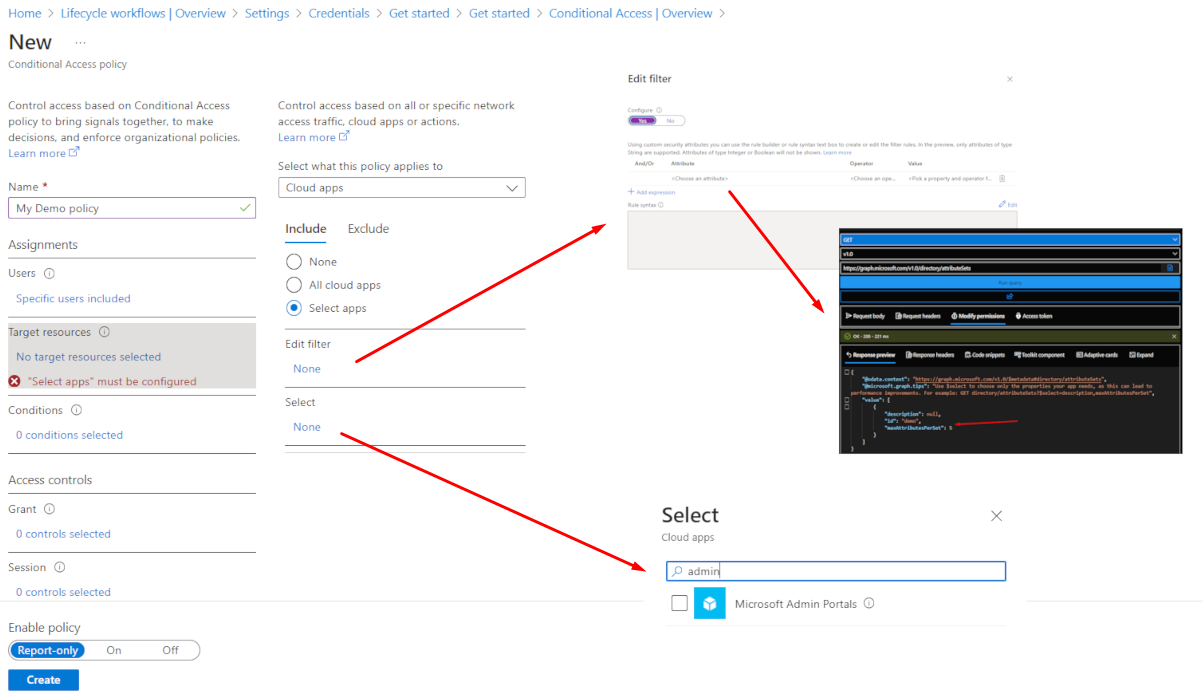Close the Select cloud apps panel
Image resolution: width=1203 pixels, height=698 pixels.
coord(996,516)
